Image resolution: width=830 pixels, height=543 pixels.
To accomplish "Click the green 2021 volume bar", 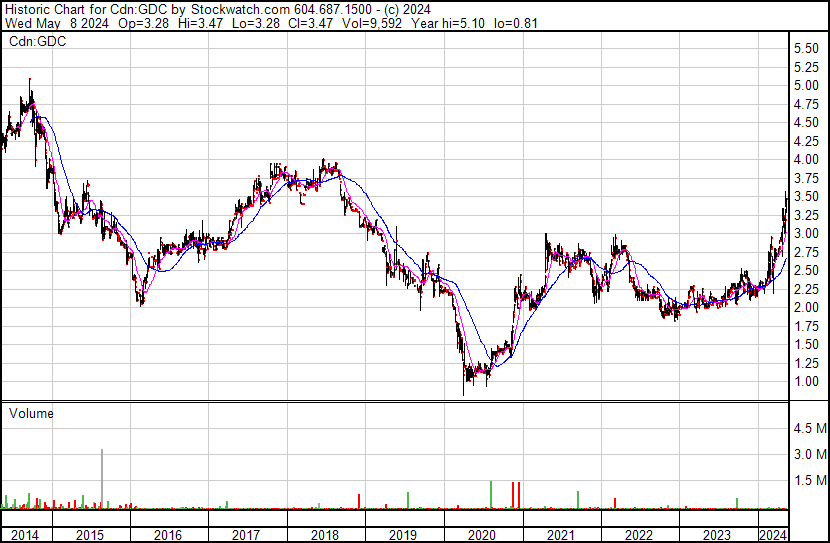I will point(578,500).
